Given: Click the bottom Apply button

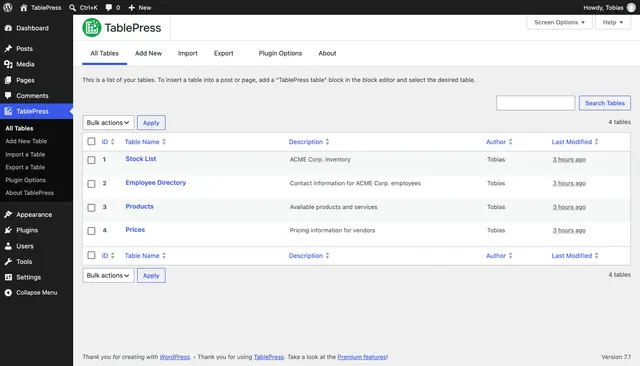Looking at the screenshot, I should [151, 275].
